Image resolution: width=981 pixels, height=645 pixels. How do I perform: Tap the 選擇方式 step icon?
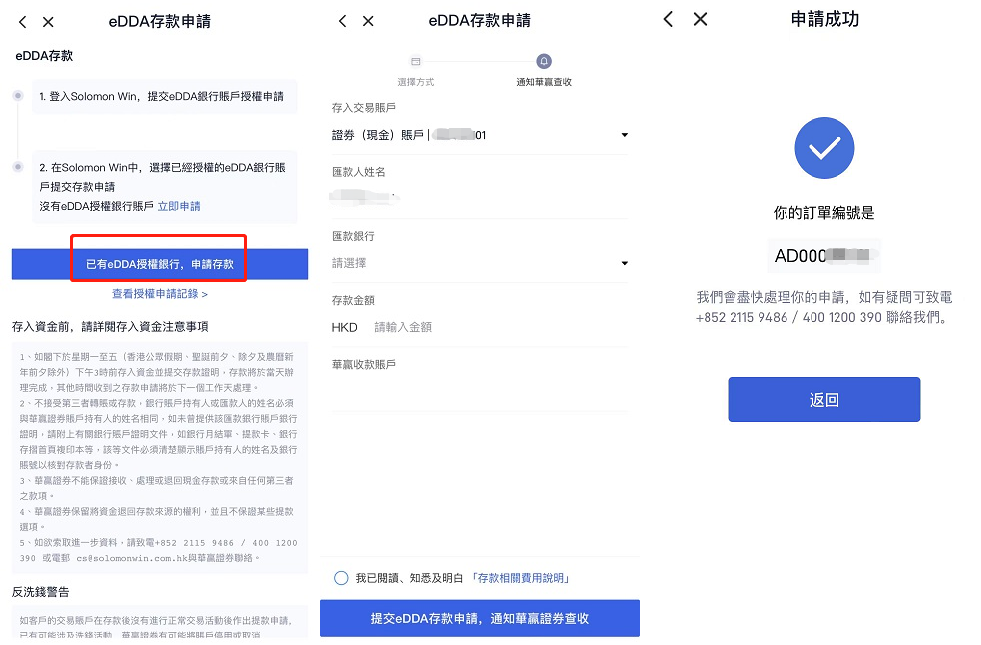click(415, 61)
